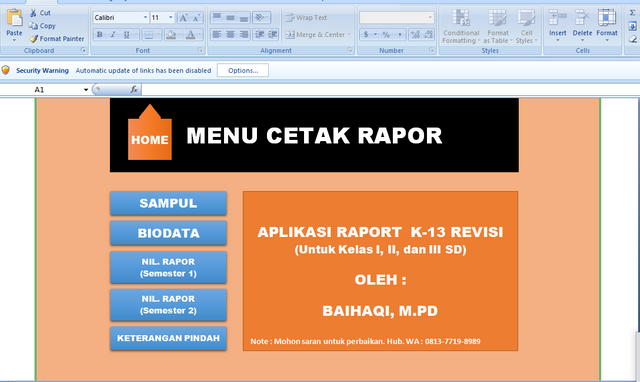640x382 pixels.
Task: Open the Number Format combo box
Action: pyautogui.click(x=396, y=18)
